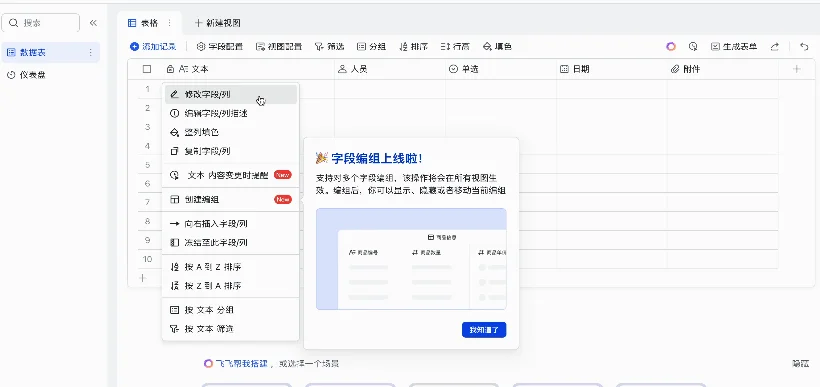This screenshot has height=387, width=820.
Task: Click the 我知道了 button in the popup
Action: [484, 330]
